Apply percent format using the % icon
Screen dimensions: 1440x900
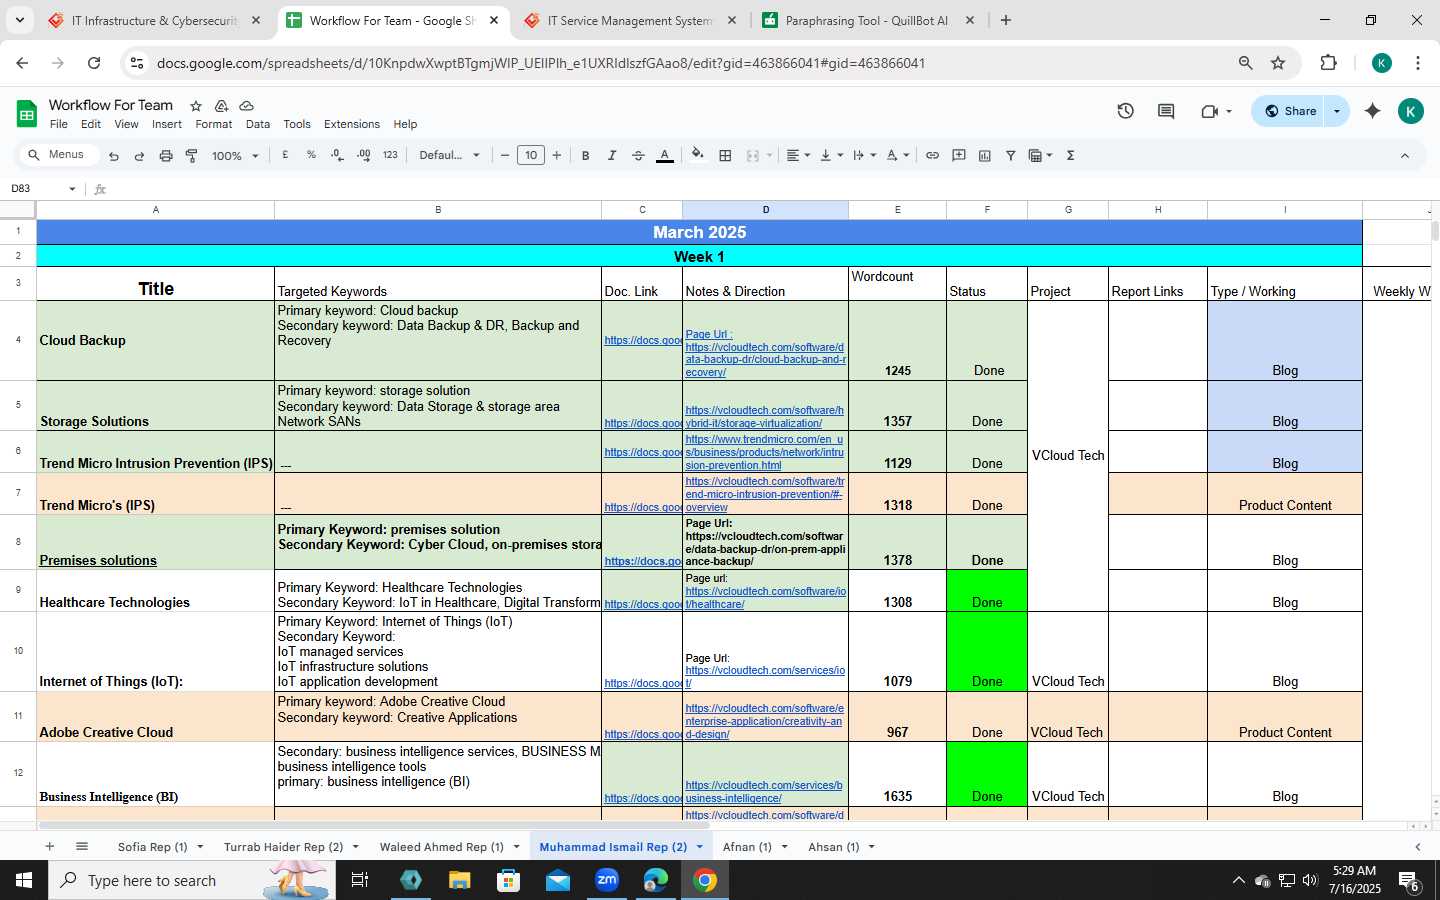click(311, 155)
